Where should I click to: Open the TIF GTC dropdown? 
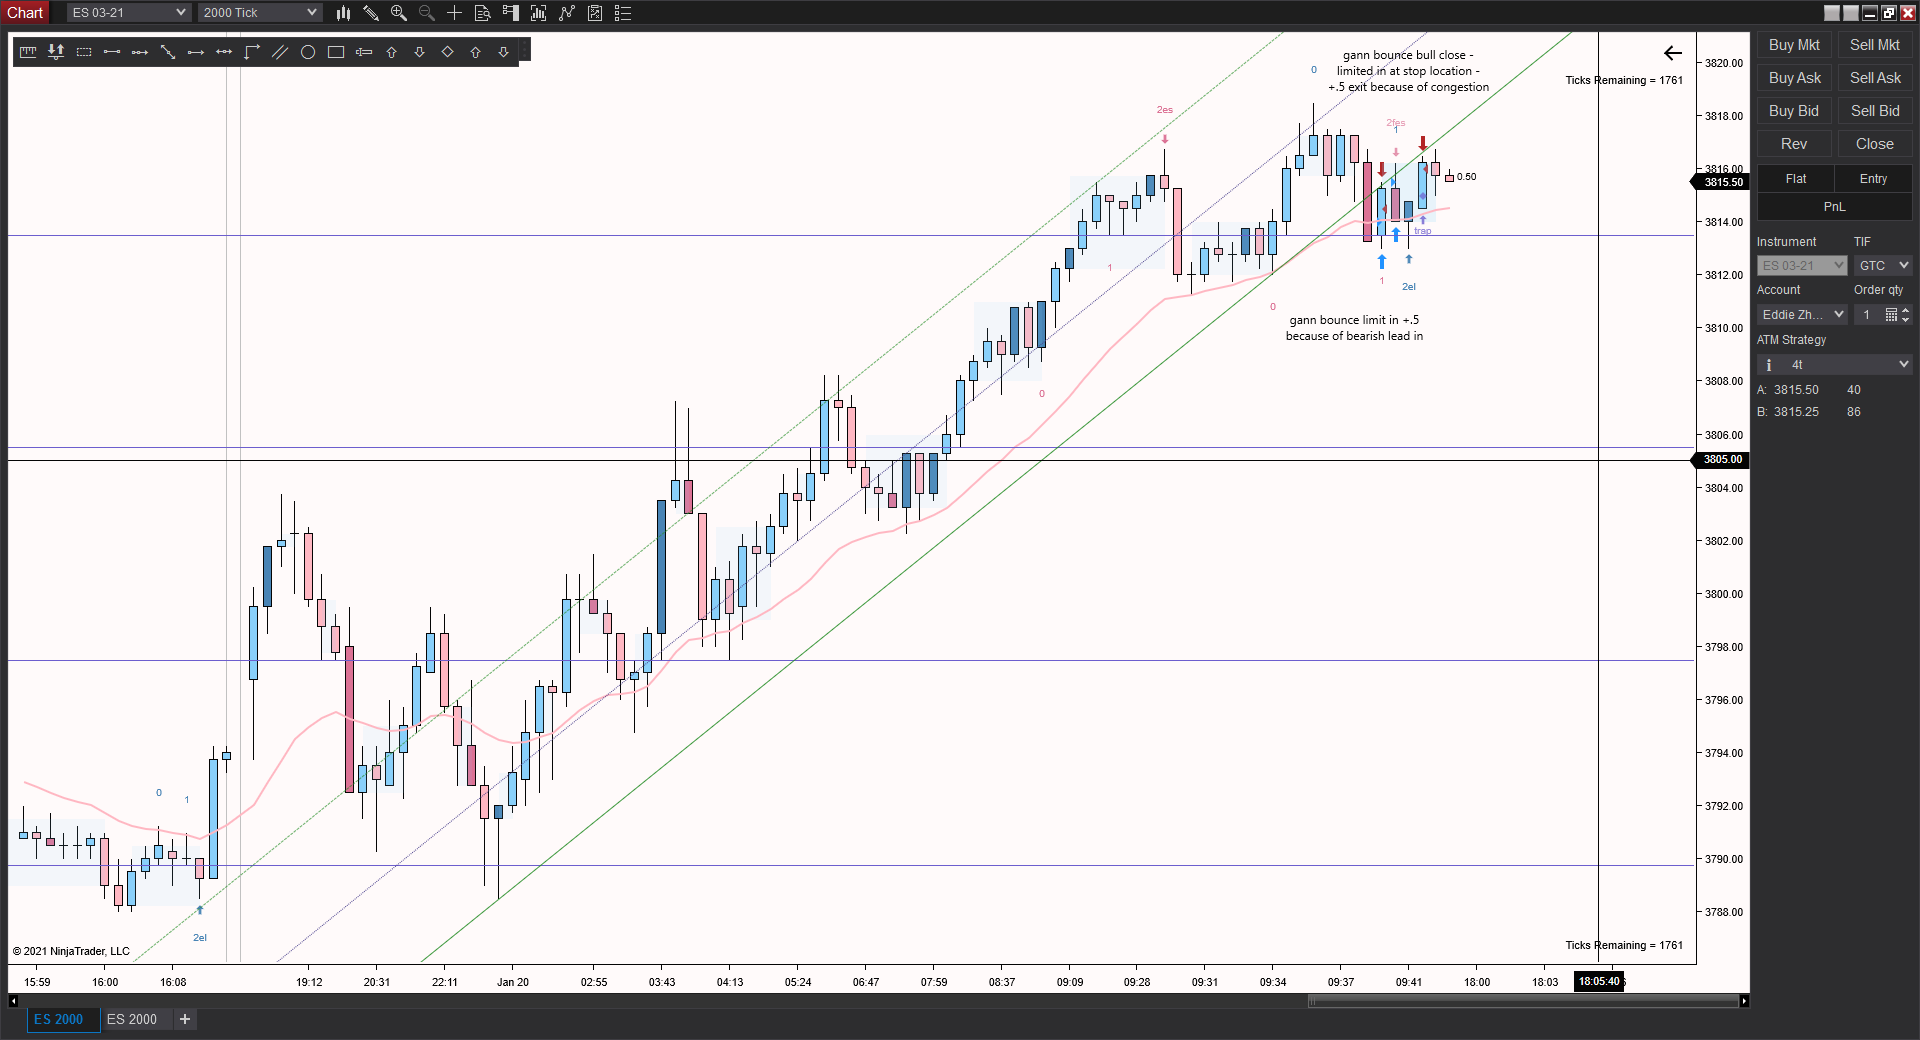(x=1884, y=266)
